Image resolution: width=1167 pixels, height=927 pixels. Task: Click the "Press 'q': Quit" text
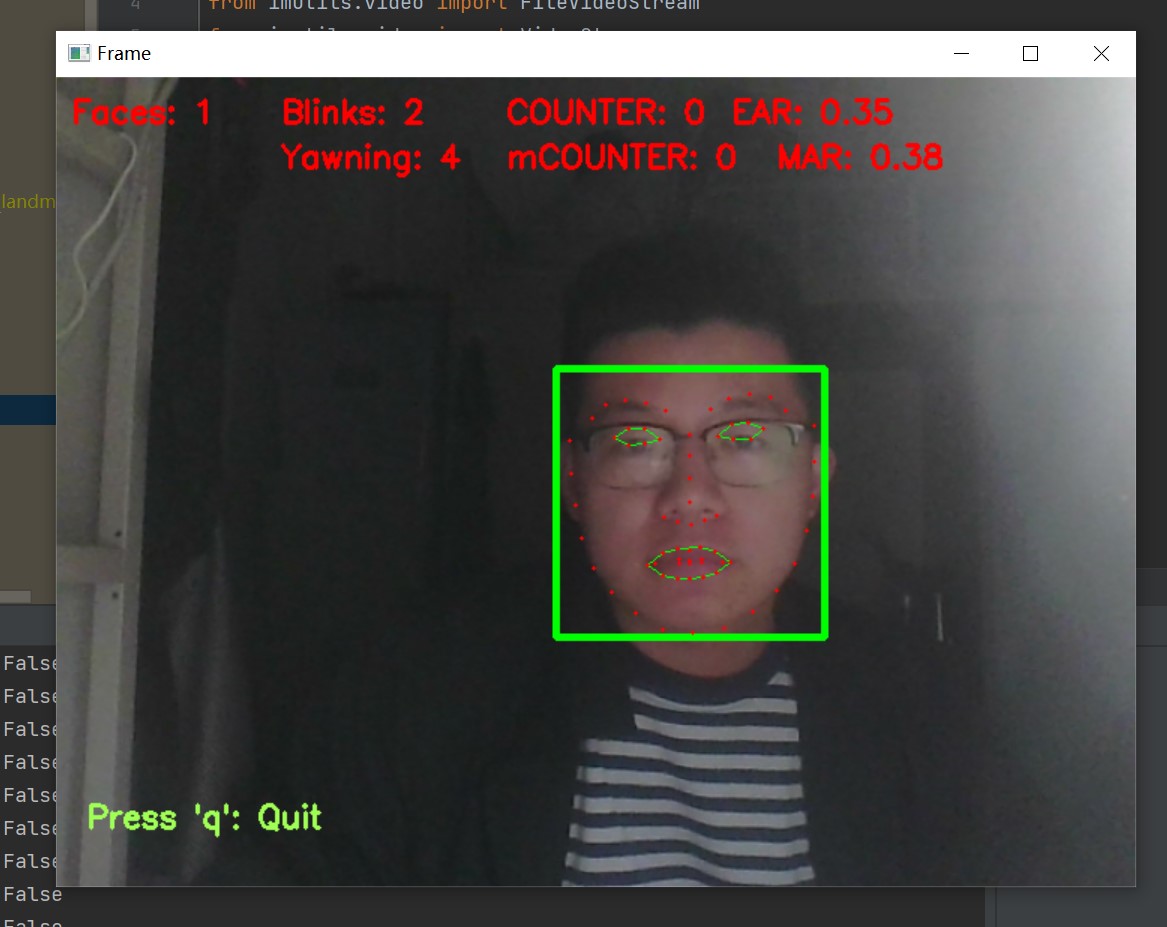205,818
